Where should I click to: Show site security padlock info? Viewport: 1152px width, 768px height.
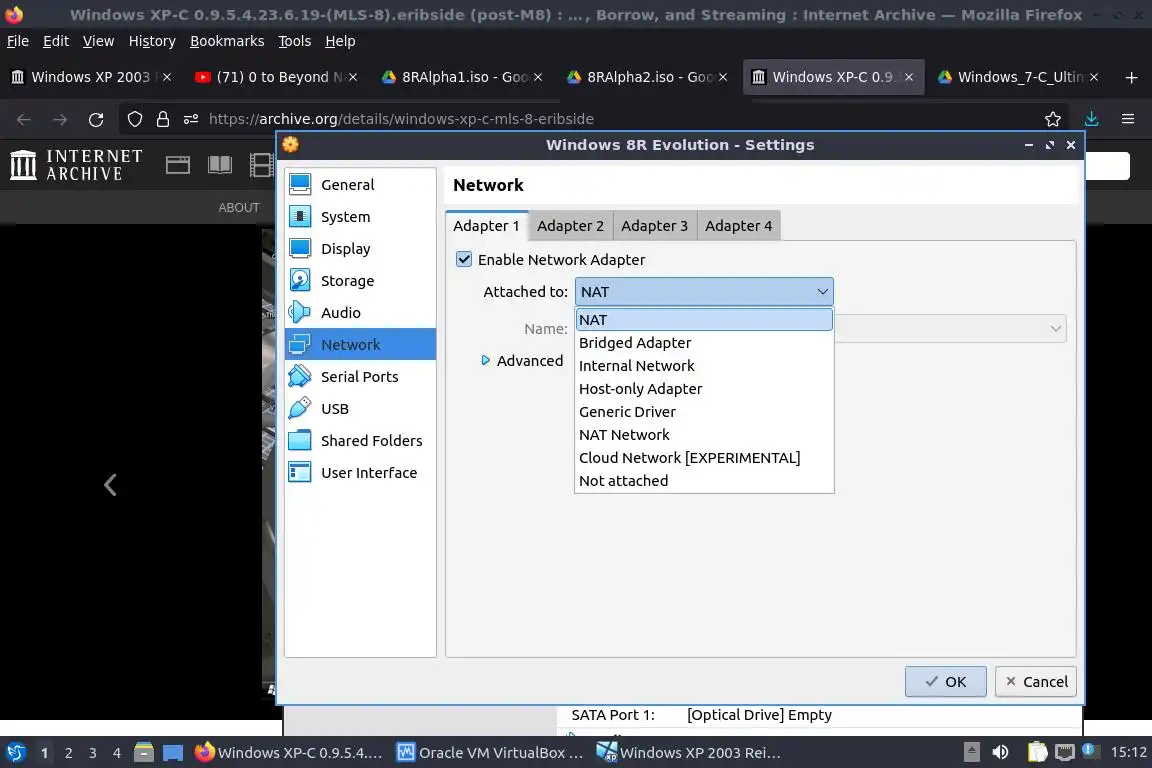162,119
